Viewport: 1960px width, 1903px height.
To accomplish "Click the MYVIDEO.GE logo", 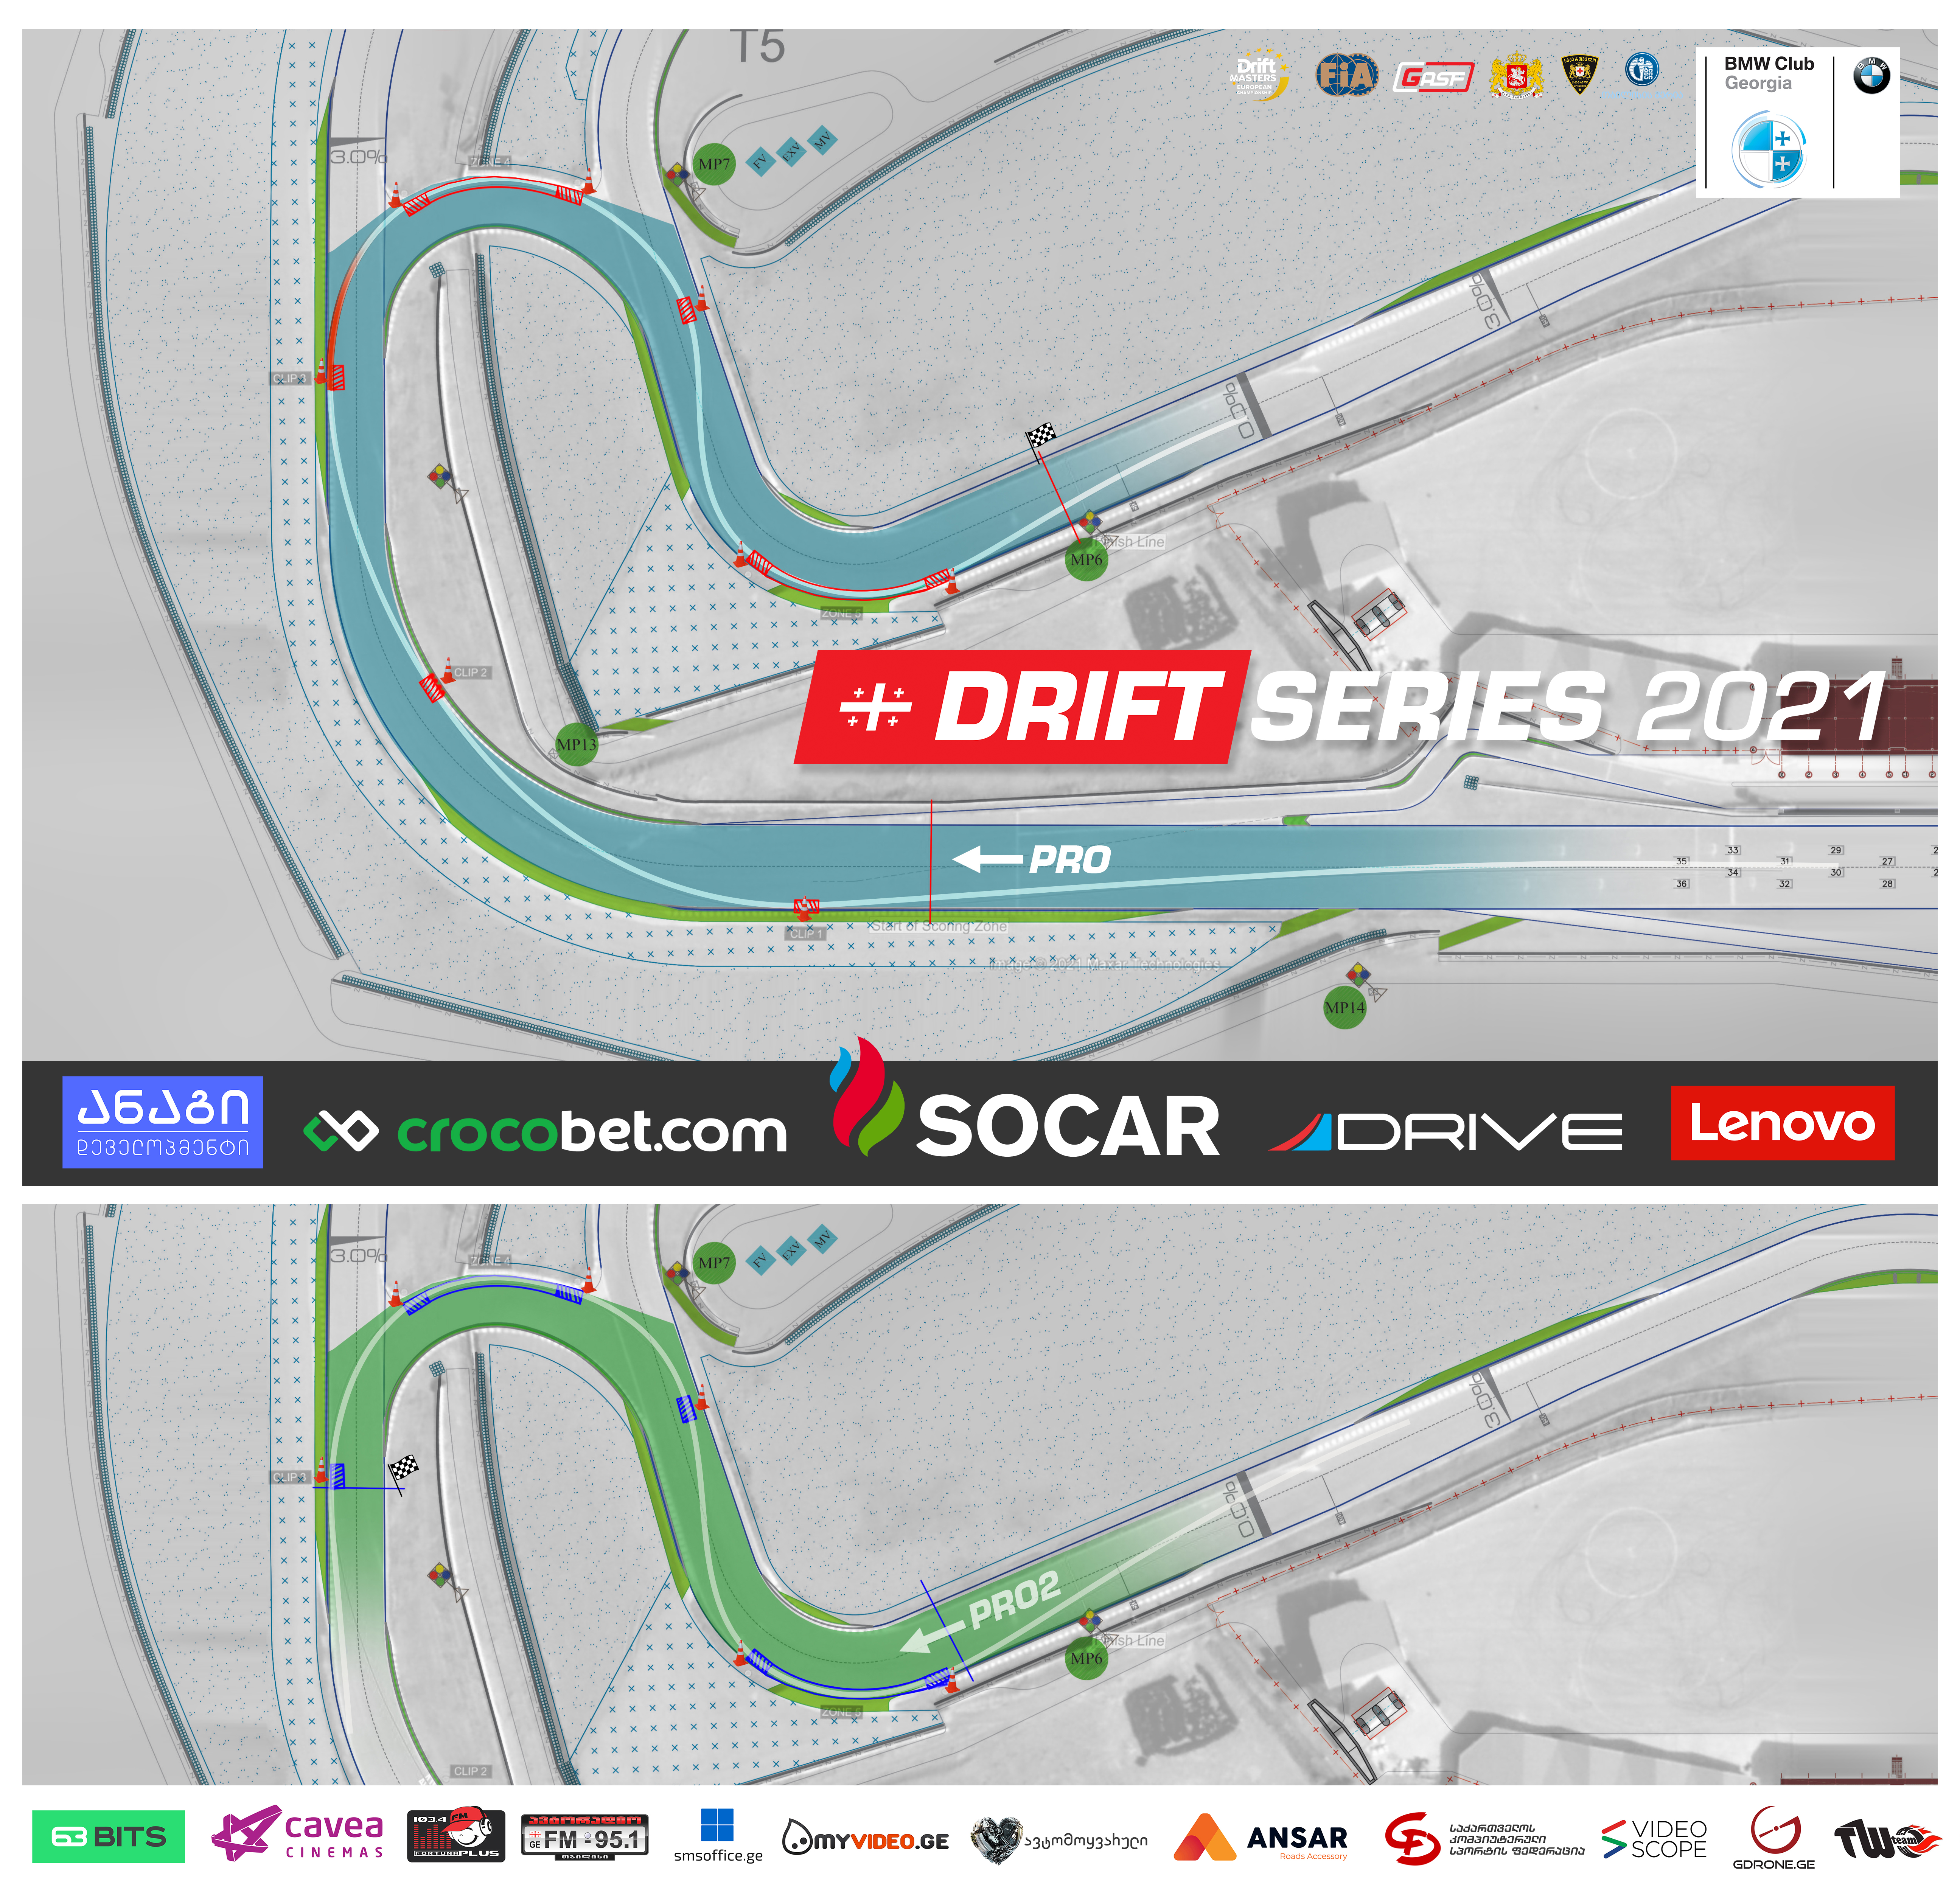I will pyautogui.click(x=865, y=1838).
